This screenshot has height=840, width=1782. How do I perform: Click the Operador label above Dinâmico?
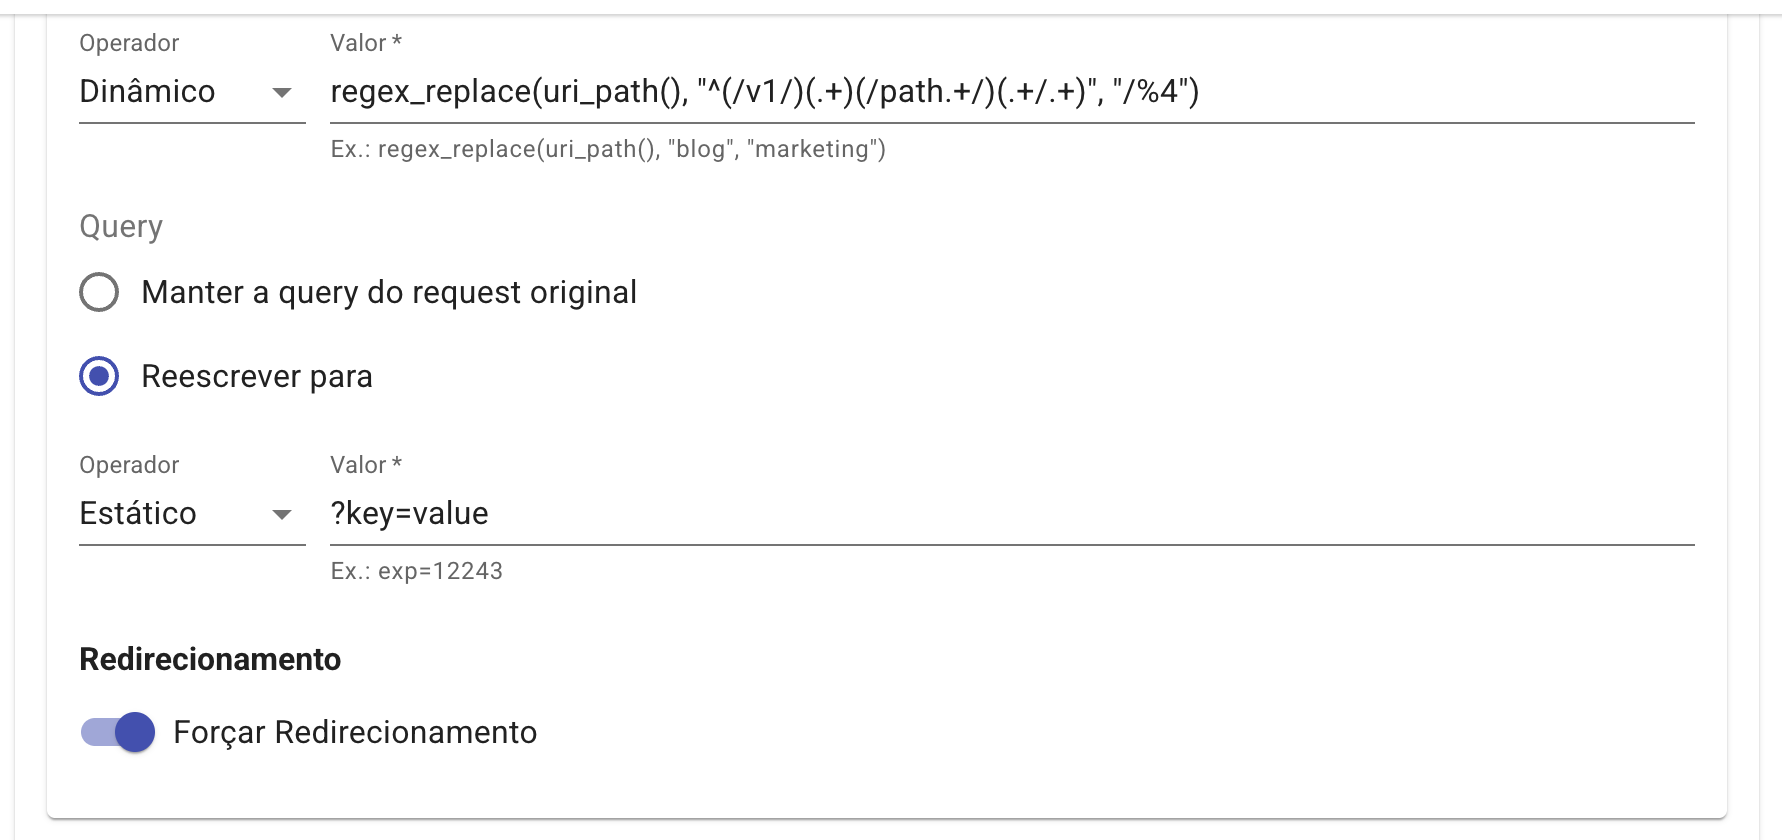[x=129, y=43]
